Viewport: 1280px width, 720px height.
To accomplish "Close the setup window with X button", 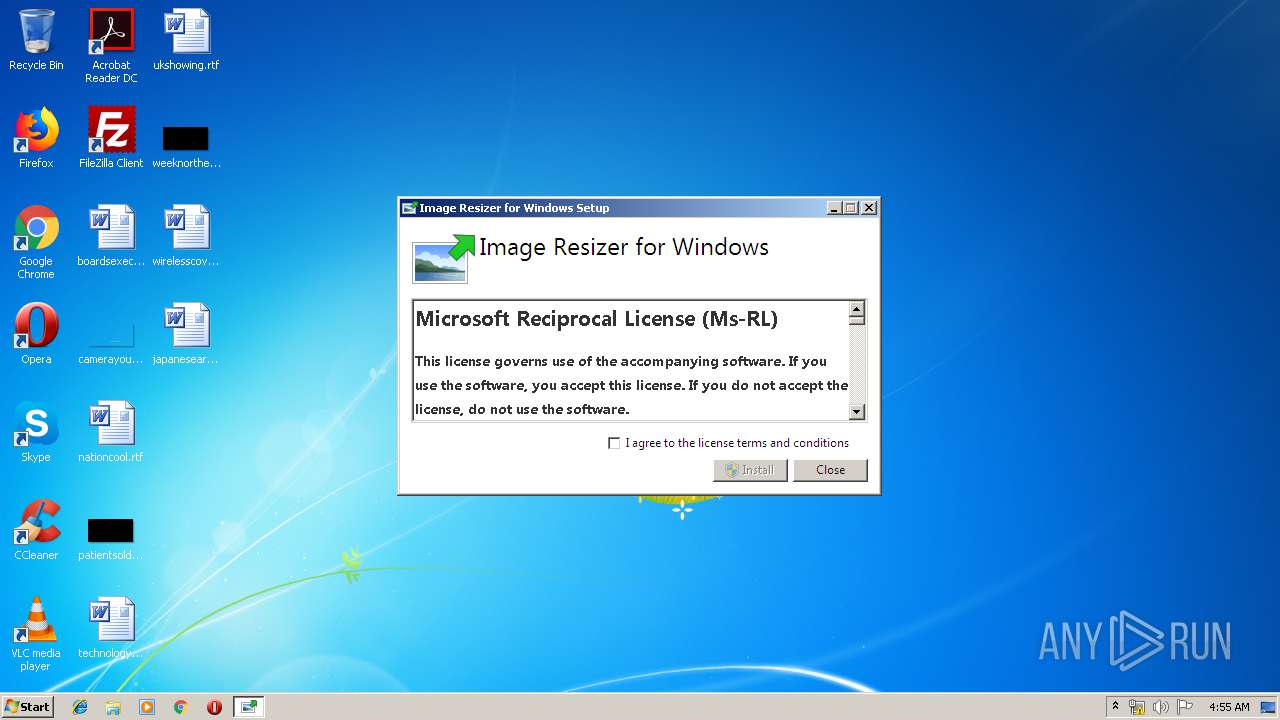I will (869, 208).
